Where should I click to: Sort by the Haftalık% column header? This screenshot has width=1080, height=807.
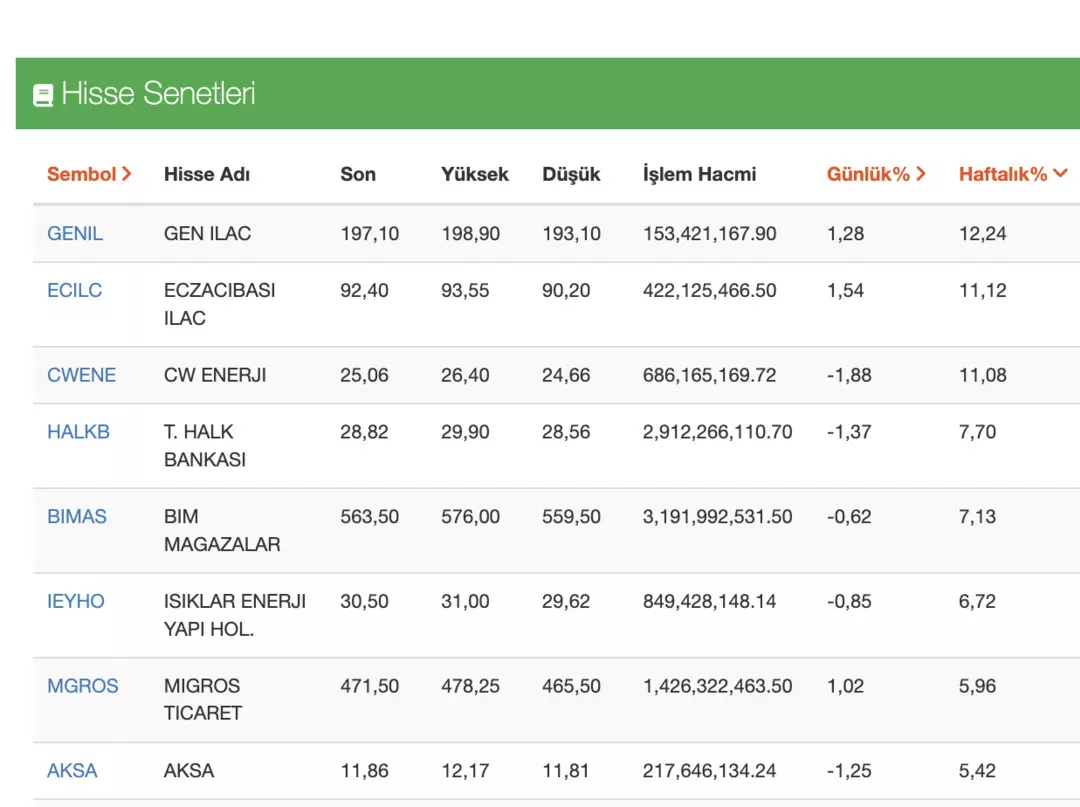[x=1013, y=174]
